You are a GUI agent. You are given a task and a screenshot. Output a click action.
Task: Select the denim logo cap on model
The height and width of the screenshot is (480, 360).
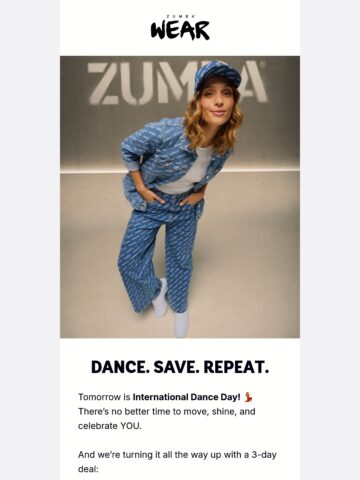(217, 75)
